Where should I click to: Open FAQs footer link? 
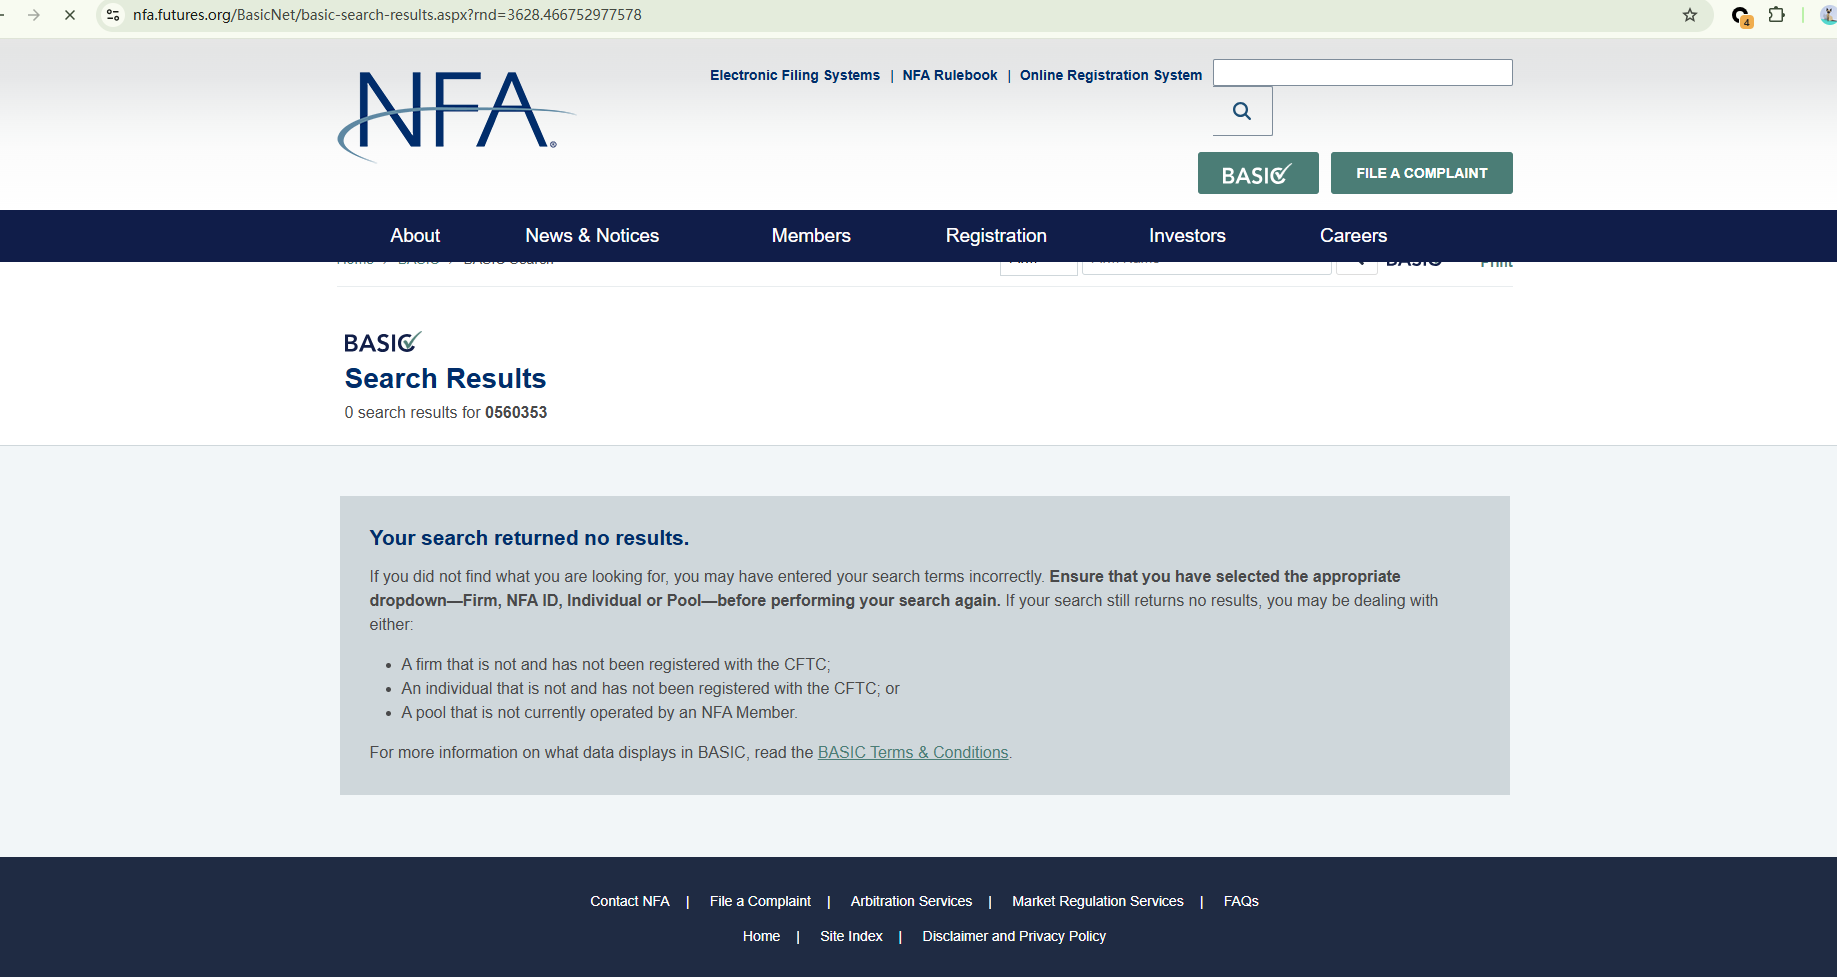(1241, 901)
